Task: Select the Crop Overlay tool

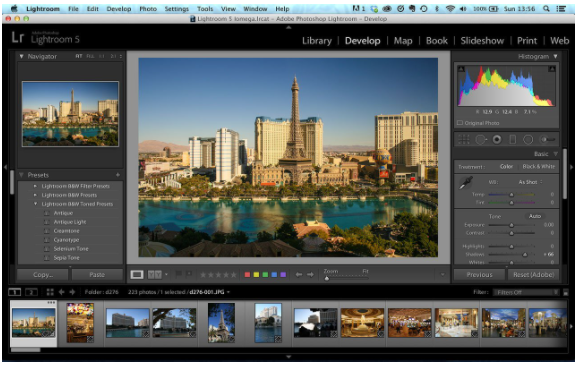Action: [463, 139]
